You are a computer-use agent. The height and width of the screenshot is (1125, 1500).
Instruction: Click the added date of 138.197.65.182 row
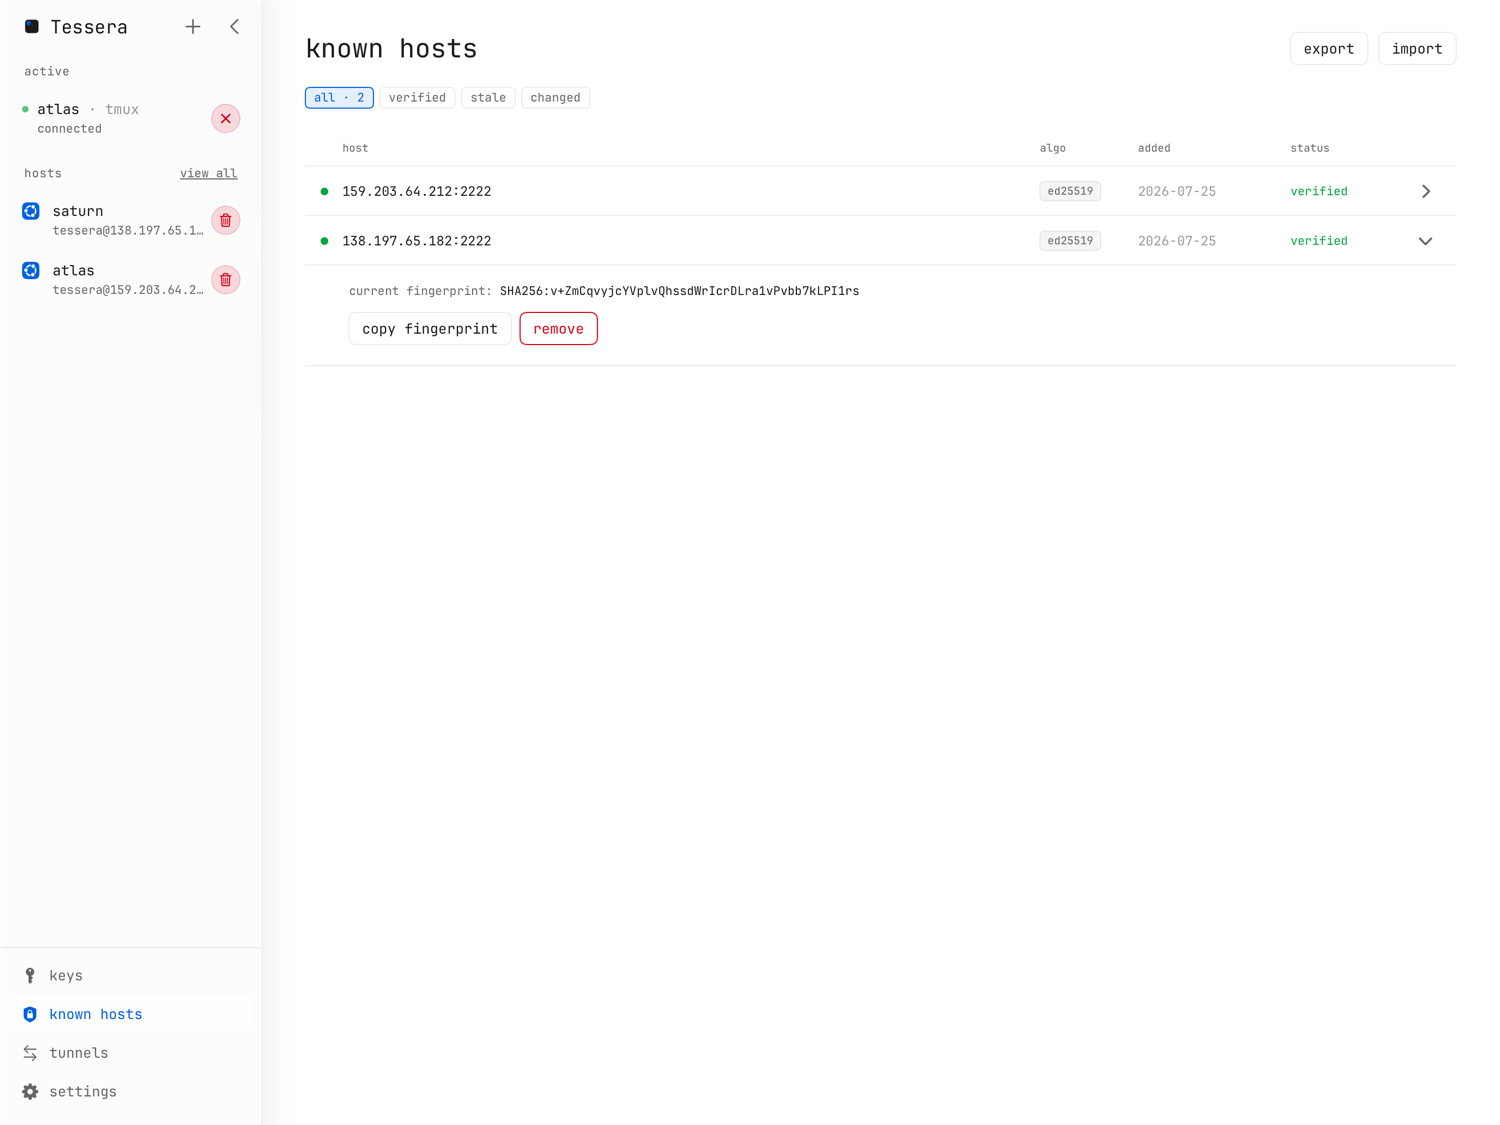coord(1177,241)
